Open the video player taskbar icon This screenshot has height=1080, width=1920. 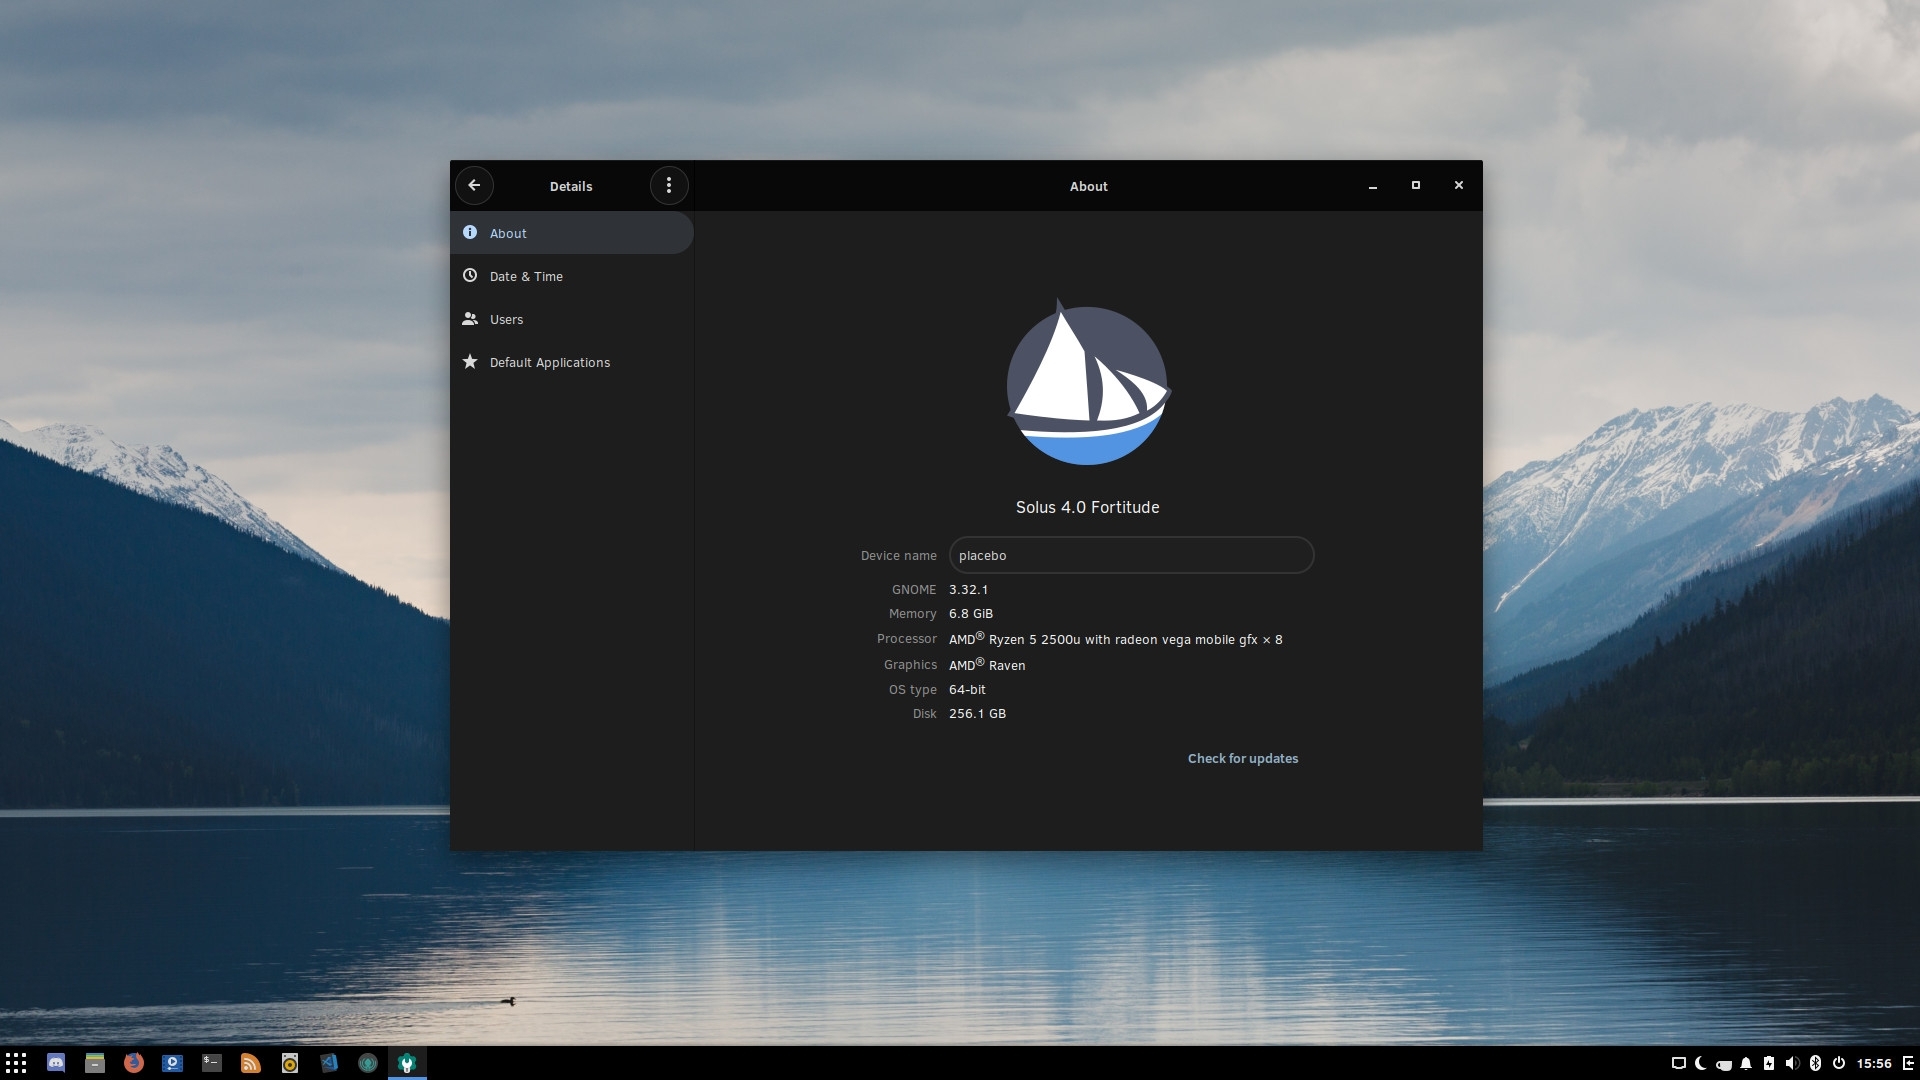[172, 1063]
